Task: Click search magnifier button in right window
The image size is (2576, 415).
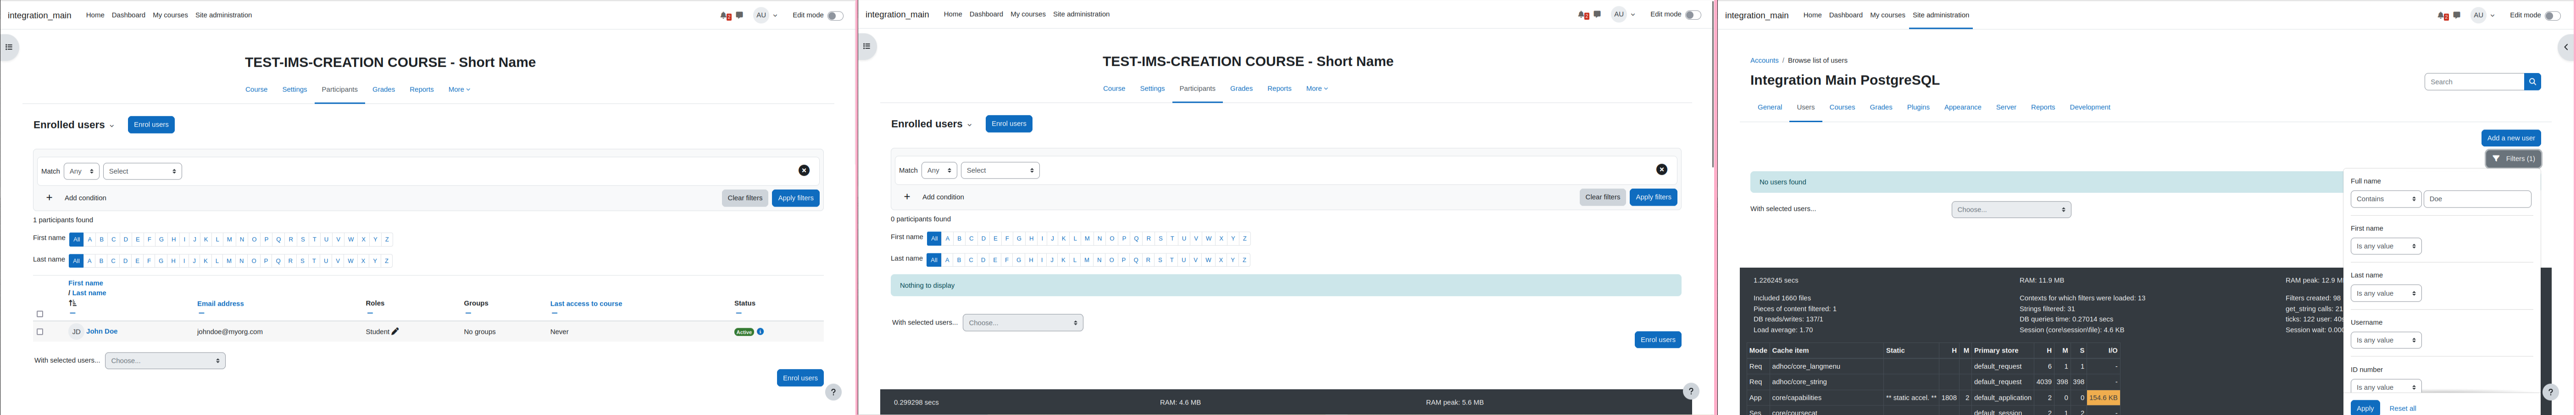Action: click(2532, 82)
